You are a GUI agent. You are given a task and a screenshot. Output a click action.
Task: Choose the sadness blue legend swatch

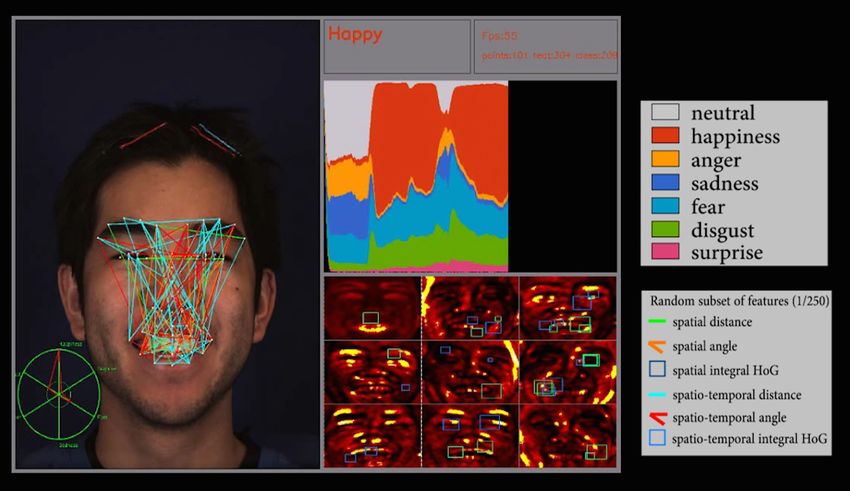(x=665, y=183)
